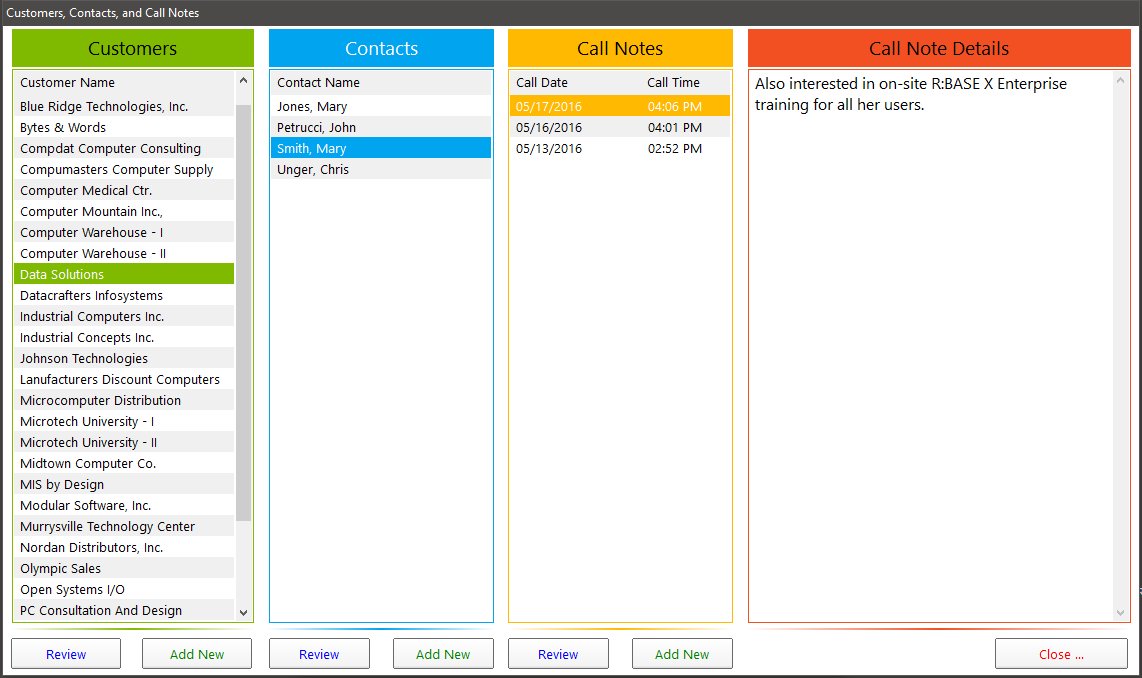
Task: Click the Review button under Customers
Action: pyautogui.click(x=66, y=654)
